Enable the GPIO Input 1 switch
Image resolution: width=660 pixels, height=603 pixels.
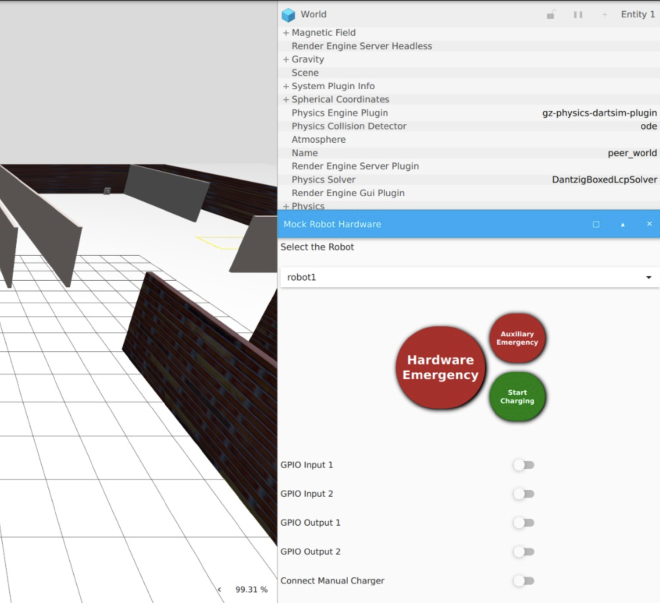[523, 465]
